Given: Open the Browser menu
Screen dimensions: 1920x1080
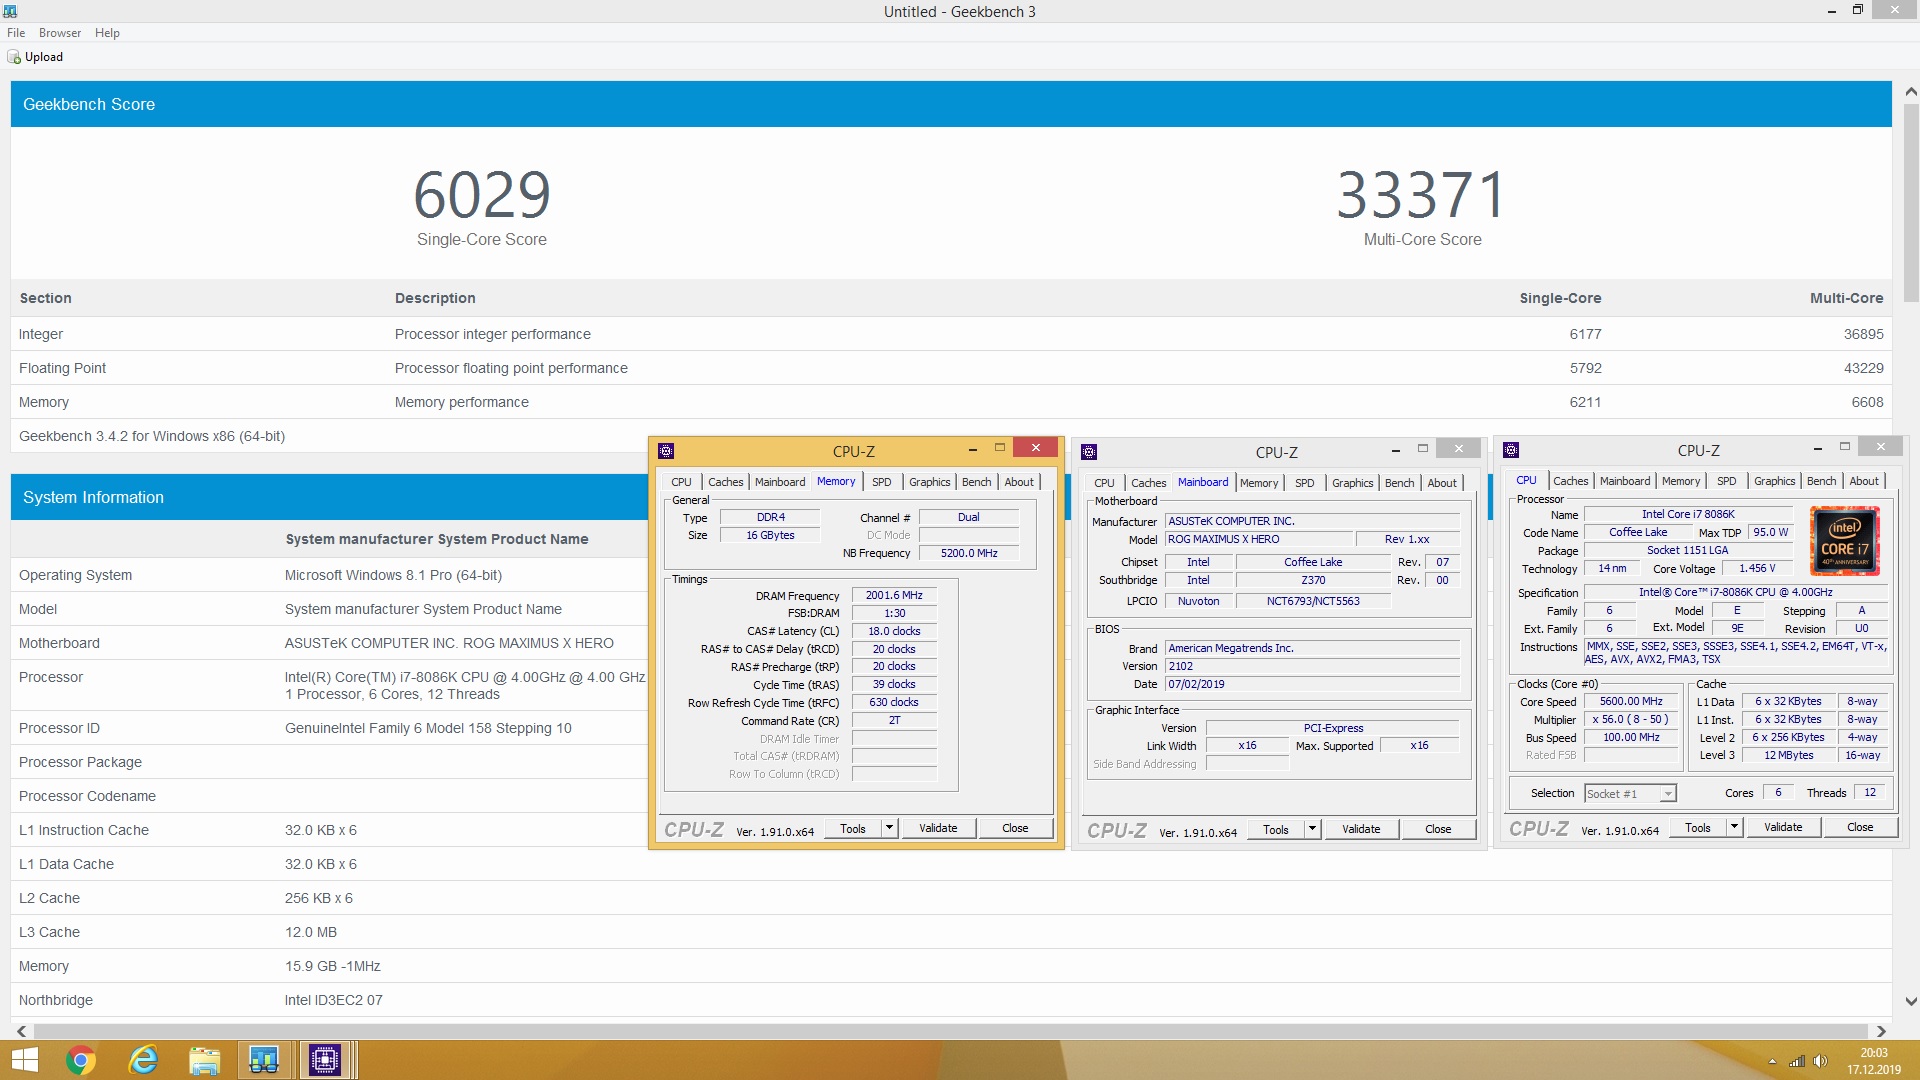Looking at the screenshot, I should click(x=60, y=33).
